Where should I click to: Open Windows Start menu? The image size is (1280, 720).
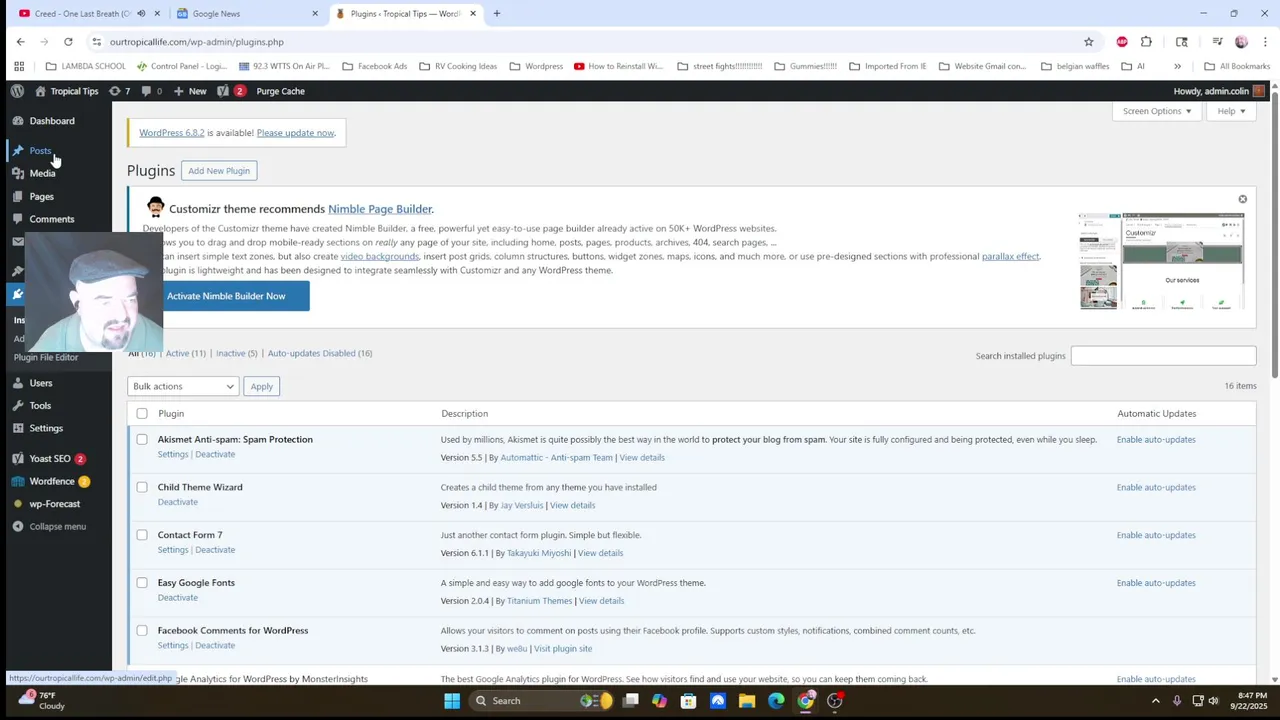click(x=452, y=701)
